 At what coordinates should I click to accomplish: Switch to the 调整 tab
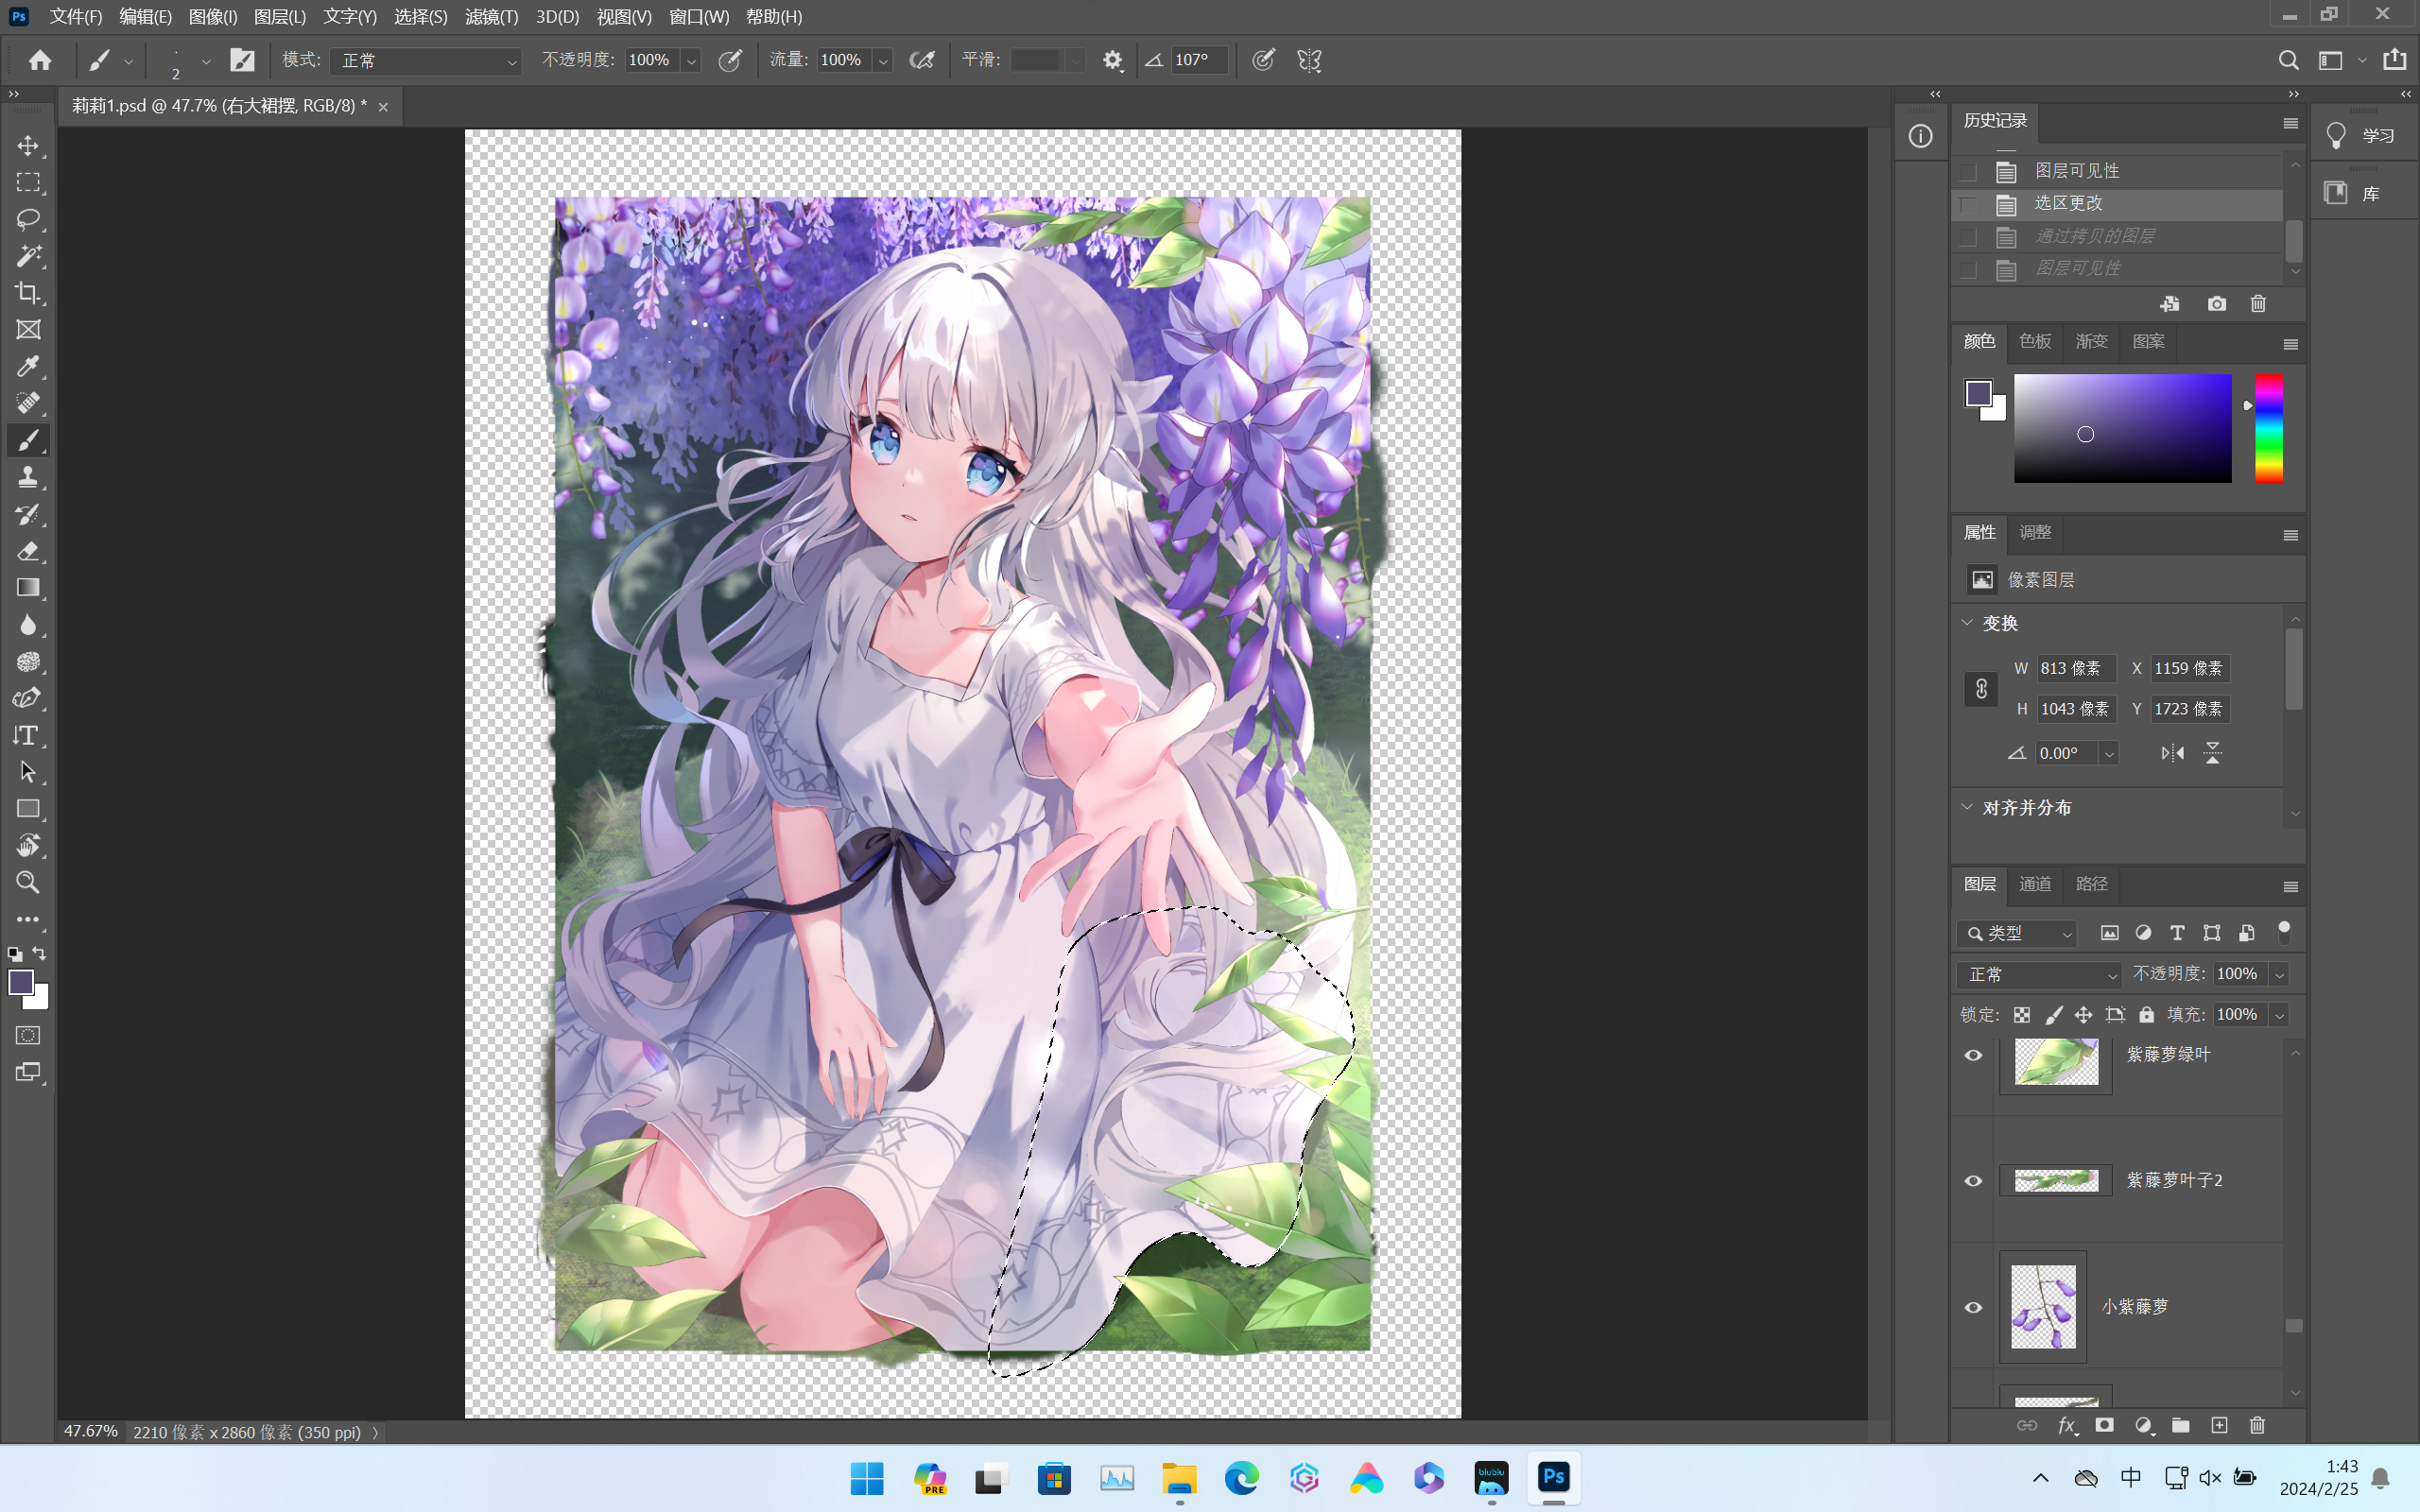pyautogui.click(x=2035, y=532)
